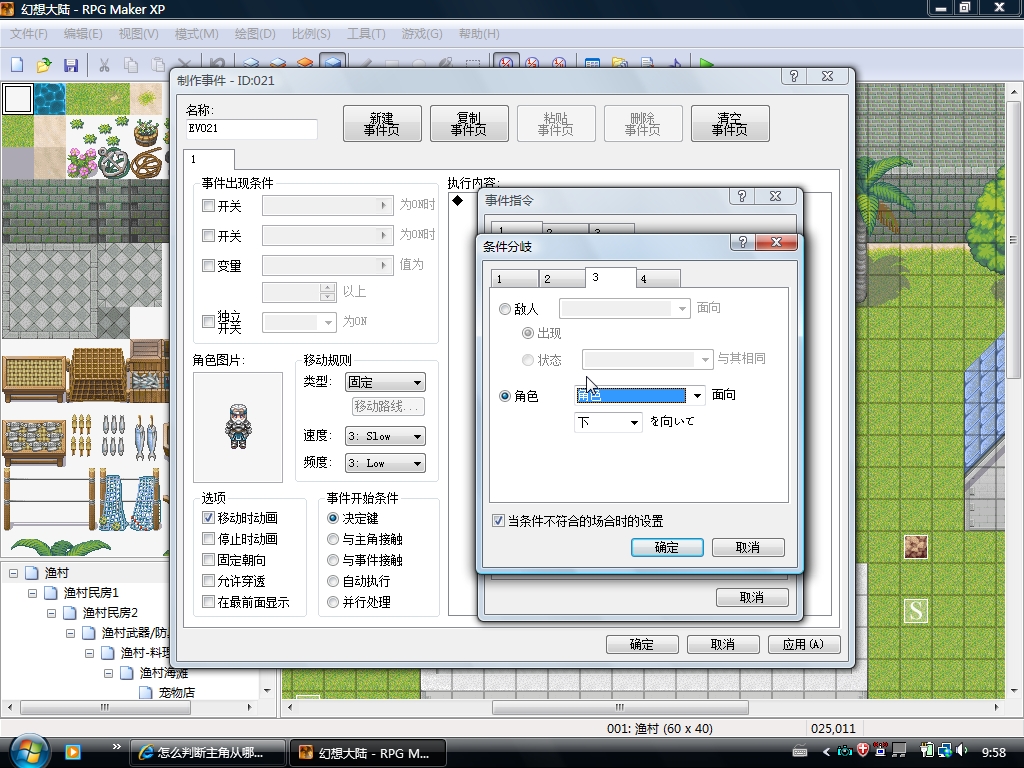Click the Copy toolbar icon
The image size is (1024, 768).
(131, 64)
